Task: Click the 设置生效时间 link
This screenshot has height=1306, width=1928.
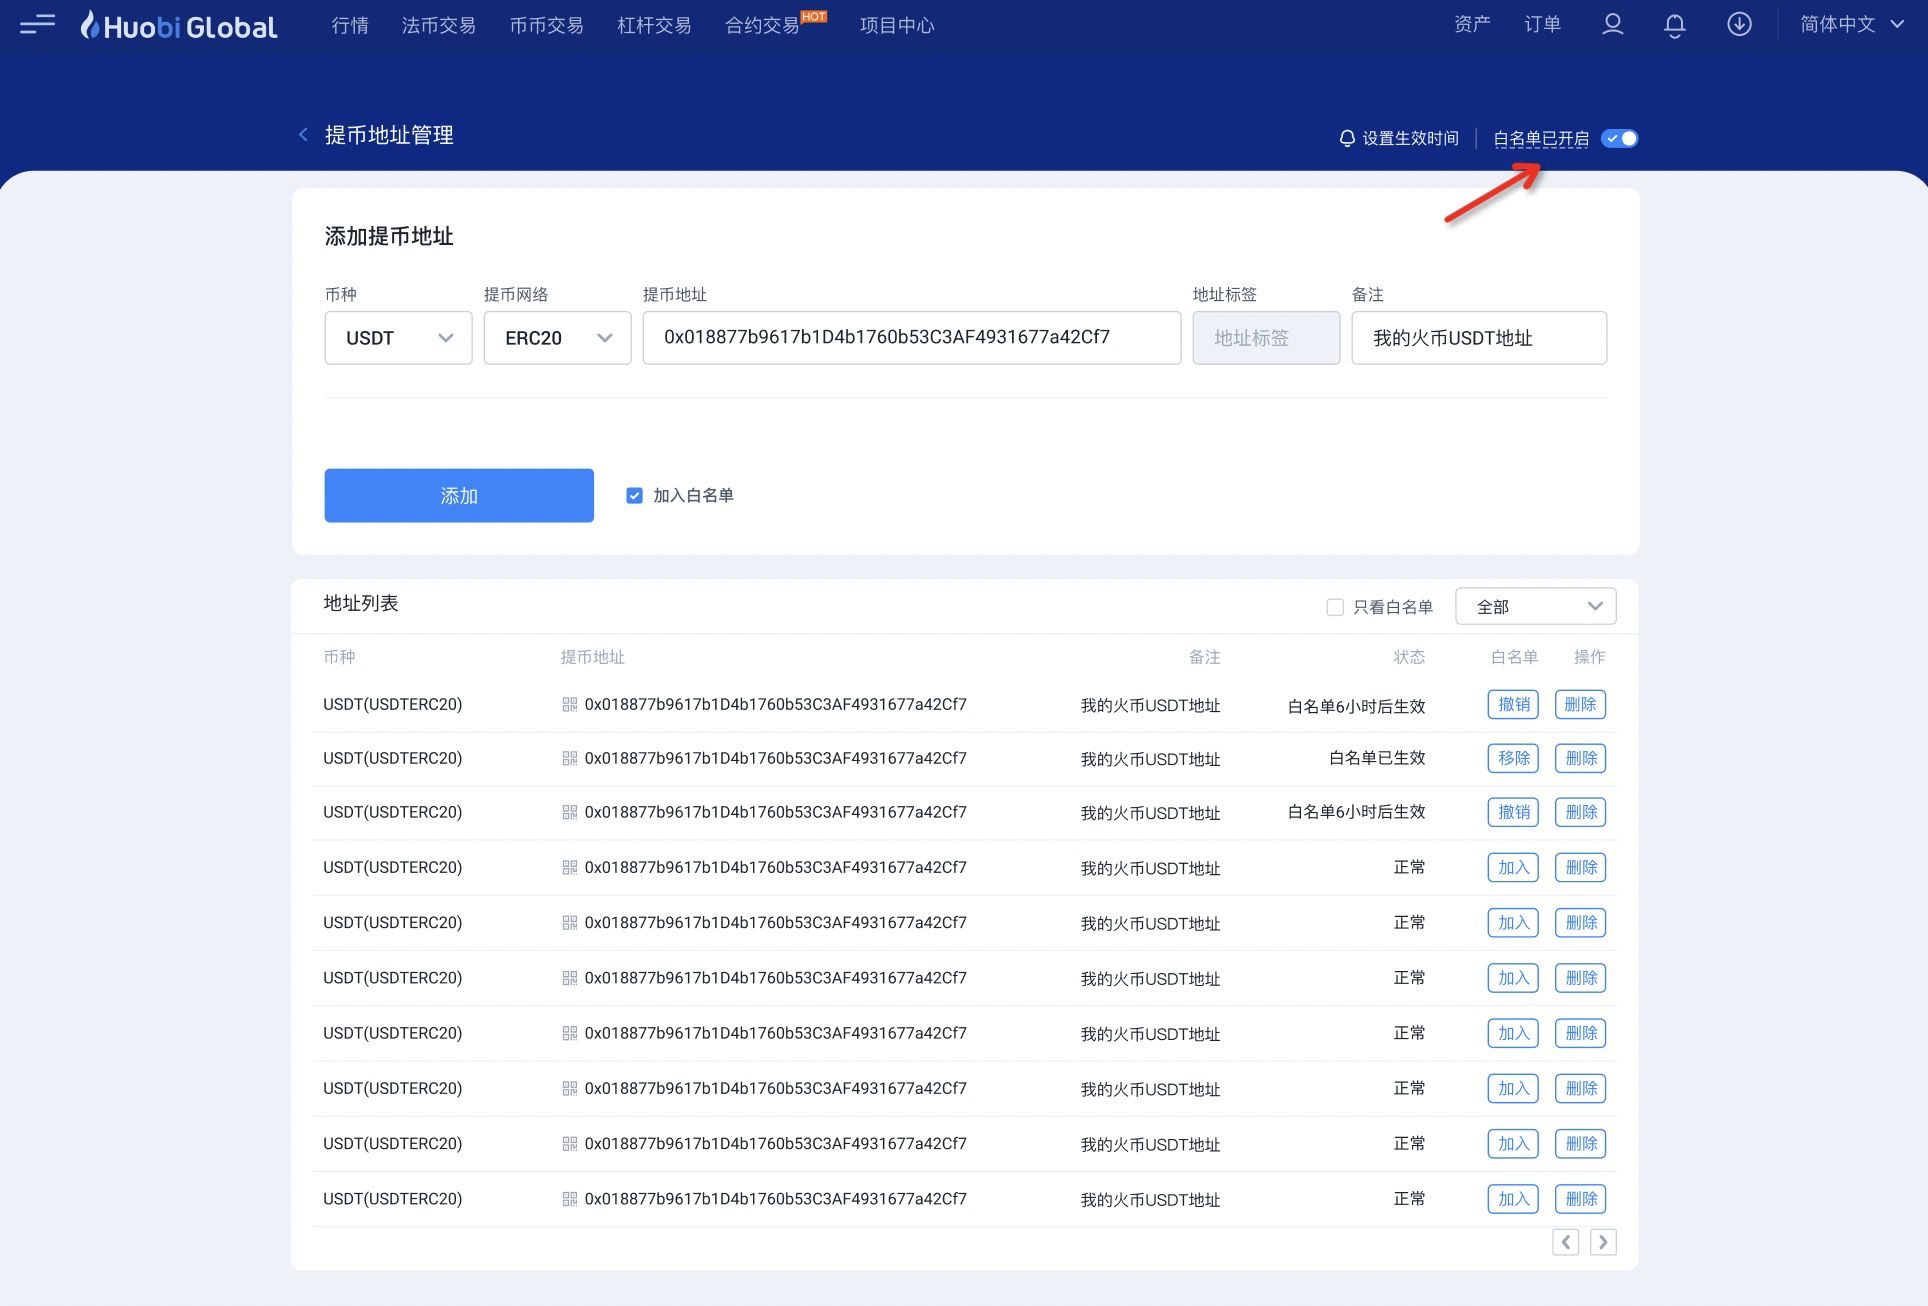Action: 1410,138
